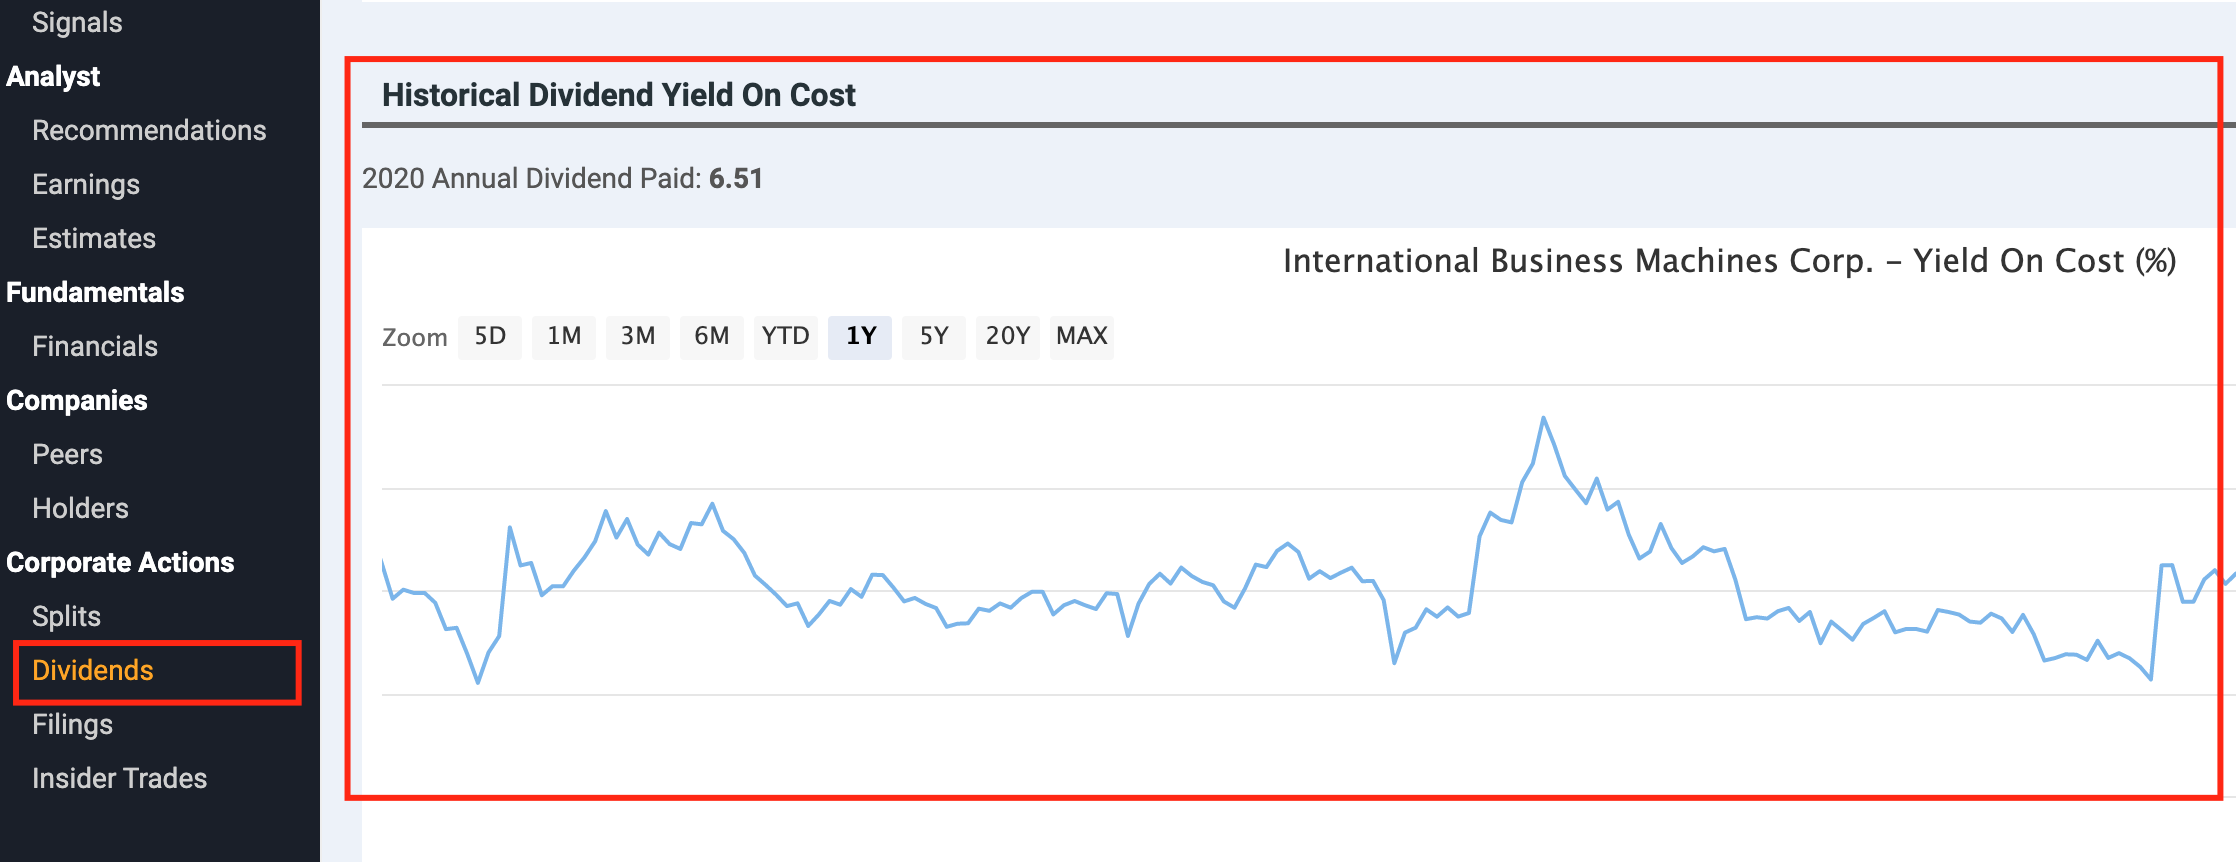Select the Analyst section header
2236x862 pixels.
point(53,76)
